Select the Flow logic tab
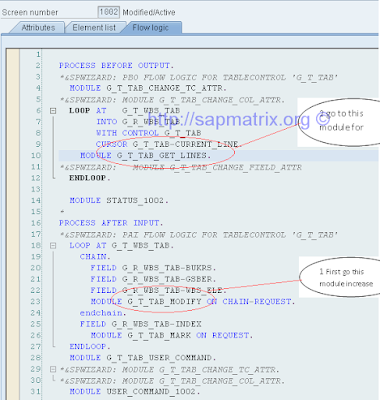This screenshot has width=380, height=400. [151, 28]
